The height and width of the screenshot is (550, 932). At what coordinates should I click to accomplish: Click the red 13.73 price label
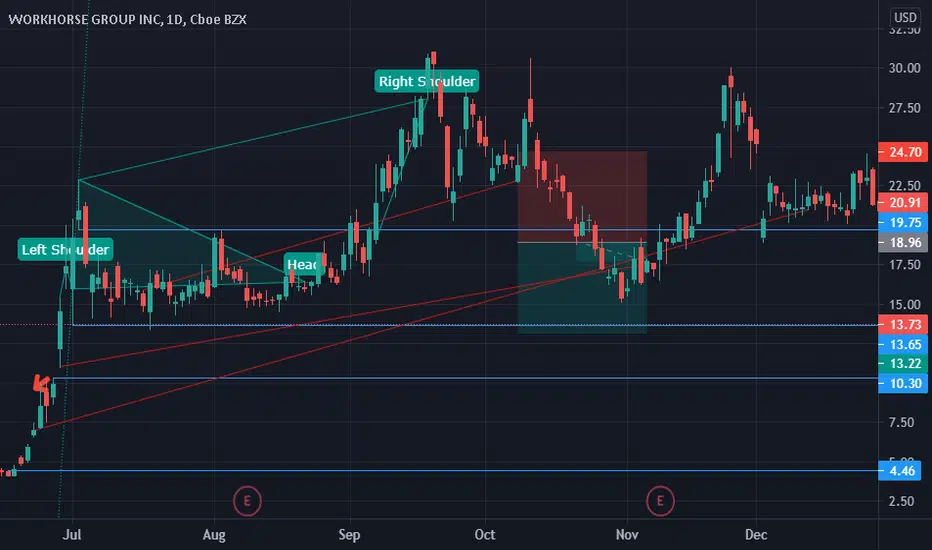point(902,325)
